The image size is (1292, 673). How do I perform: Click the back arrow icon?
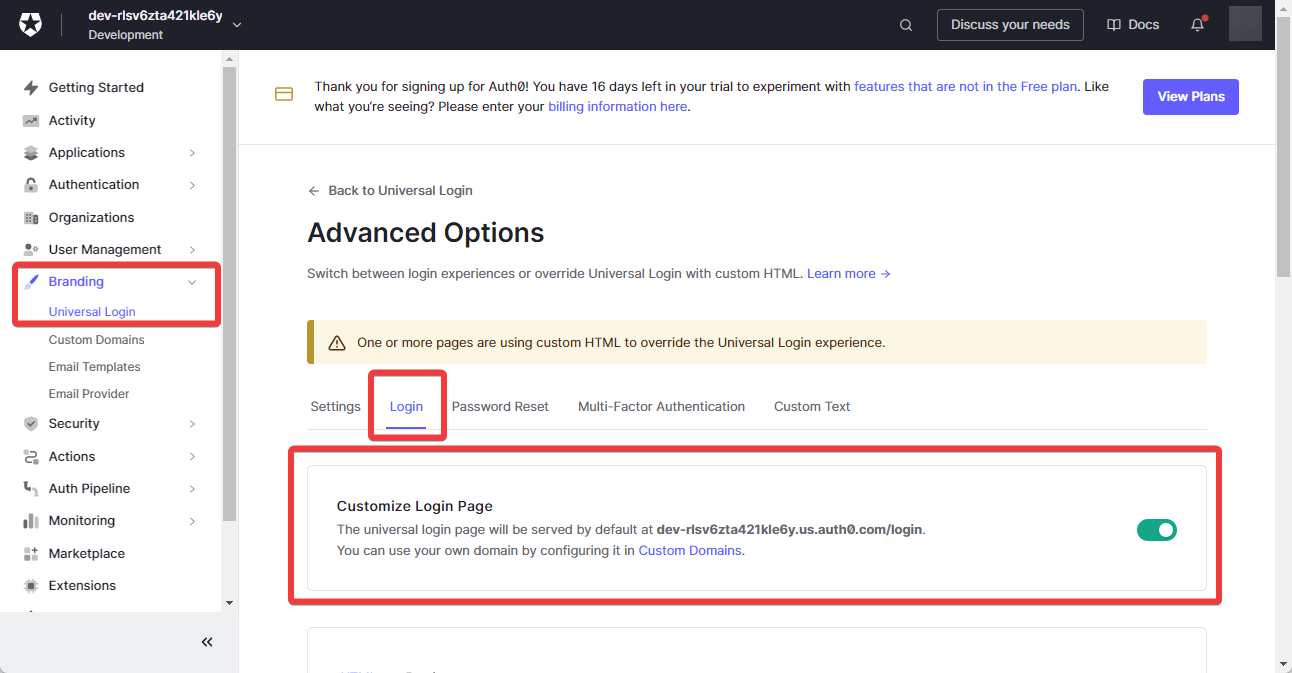pyautogui.click(x=314, y=191)
